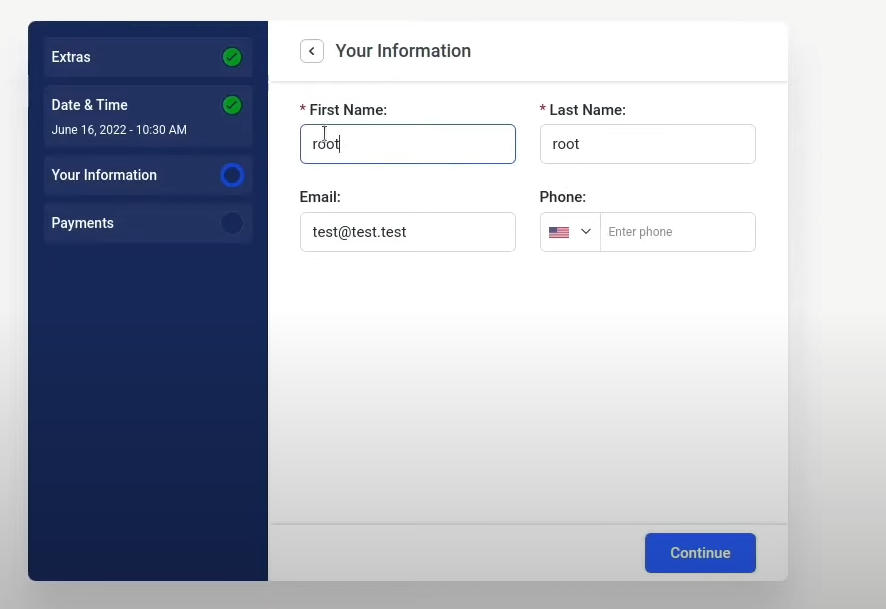Click the back arrow next to Your Information heading
886x609 pixels.
coord(311,50)
